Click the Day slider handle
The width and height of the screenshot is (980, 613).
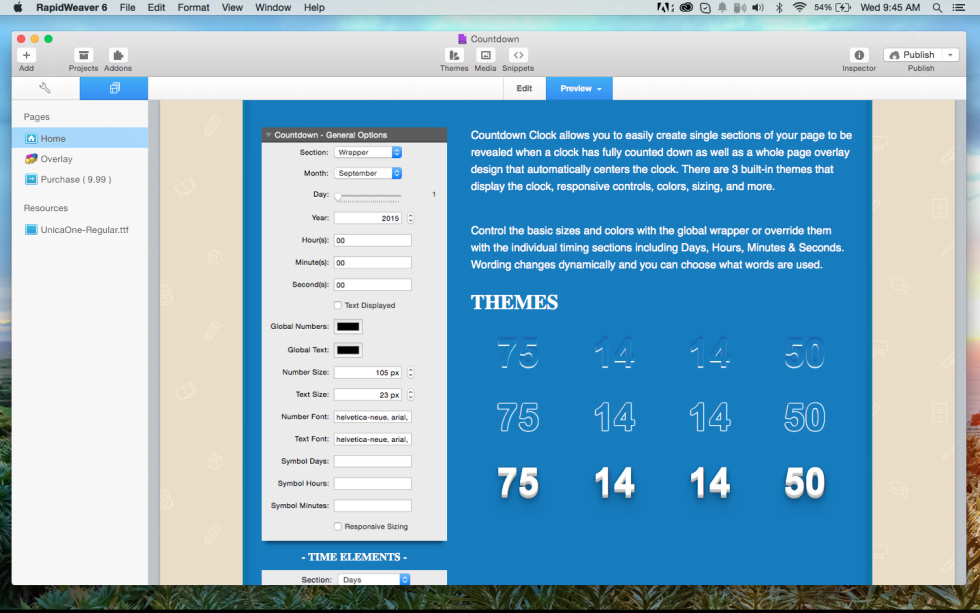pos(338,196)
